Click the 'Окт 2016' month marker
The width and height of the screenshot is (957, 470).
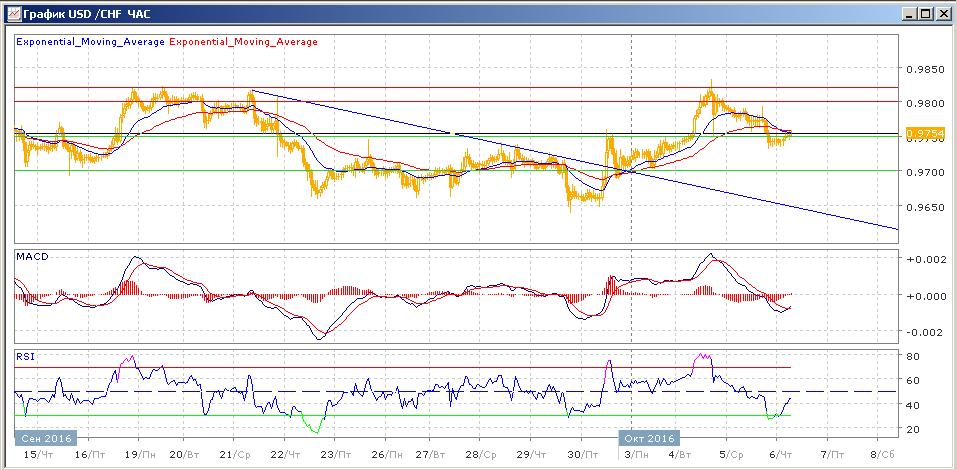pos(648,438)
